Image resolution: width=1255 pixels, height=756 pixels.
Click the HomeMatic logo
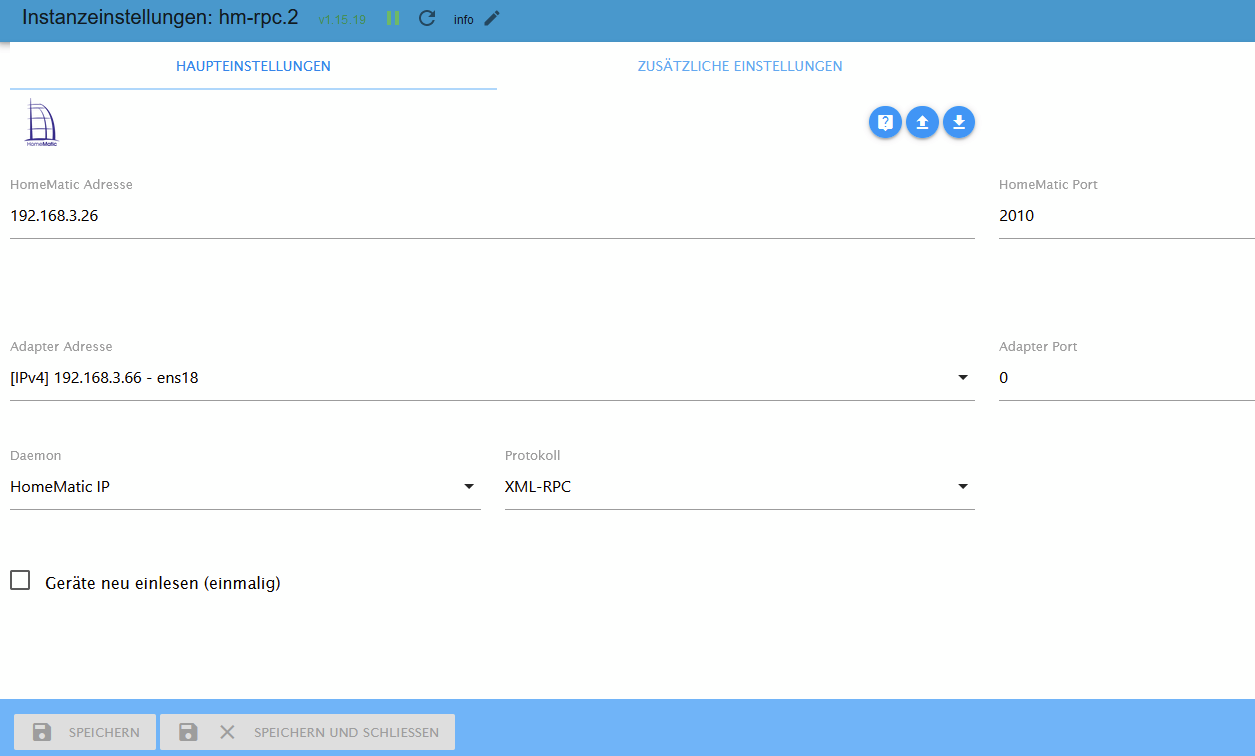41,123
